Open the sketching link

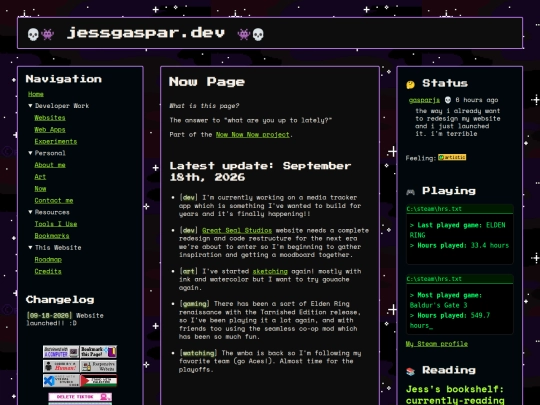point(270,271)
